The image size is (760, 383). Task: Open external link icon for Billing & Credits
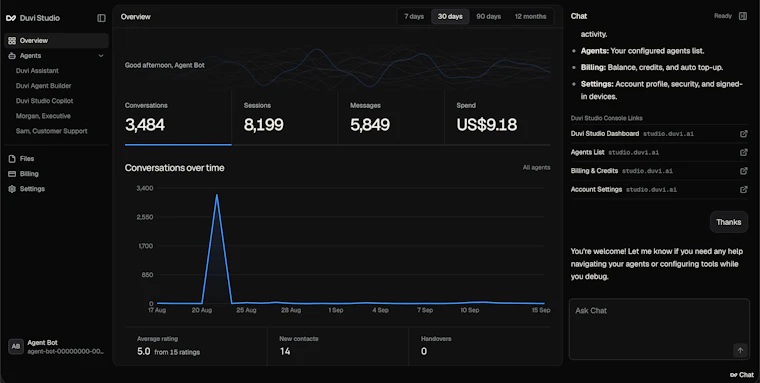click(744, 171)
